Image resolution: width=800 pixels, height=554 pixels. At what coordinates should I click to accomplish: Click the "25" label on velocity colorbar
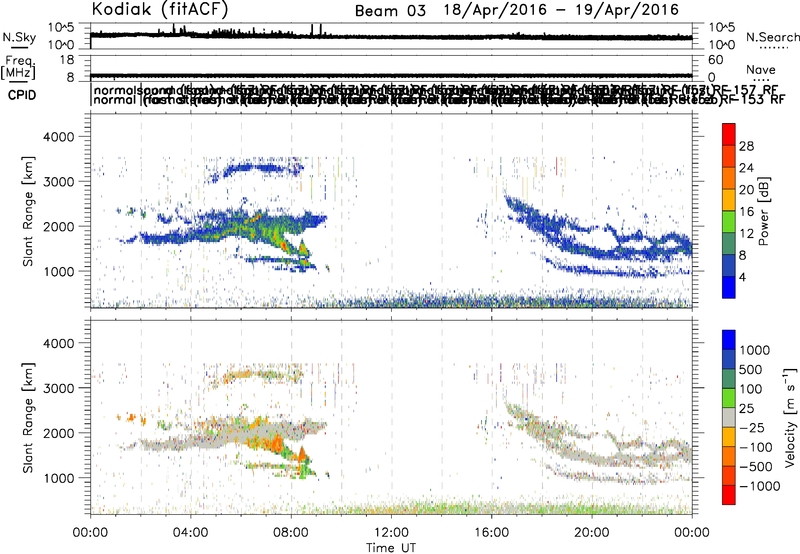746,409
